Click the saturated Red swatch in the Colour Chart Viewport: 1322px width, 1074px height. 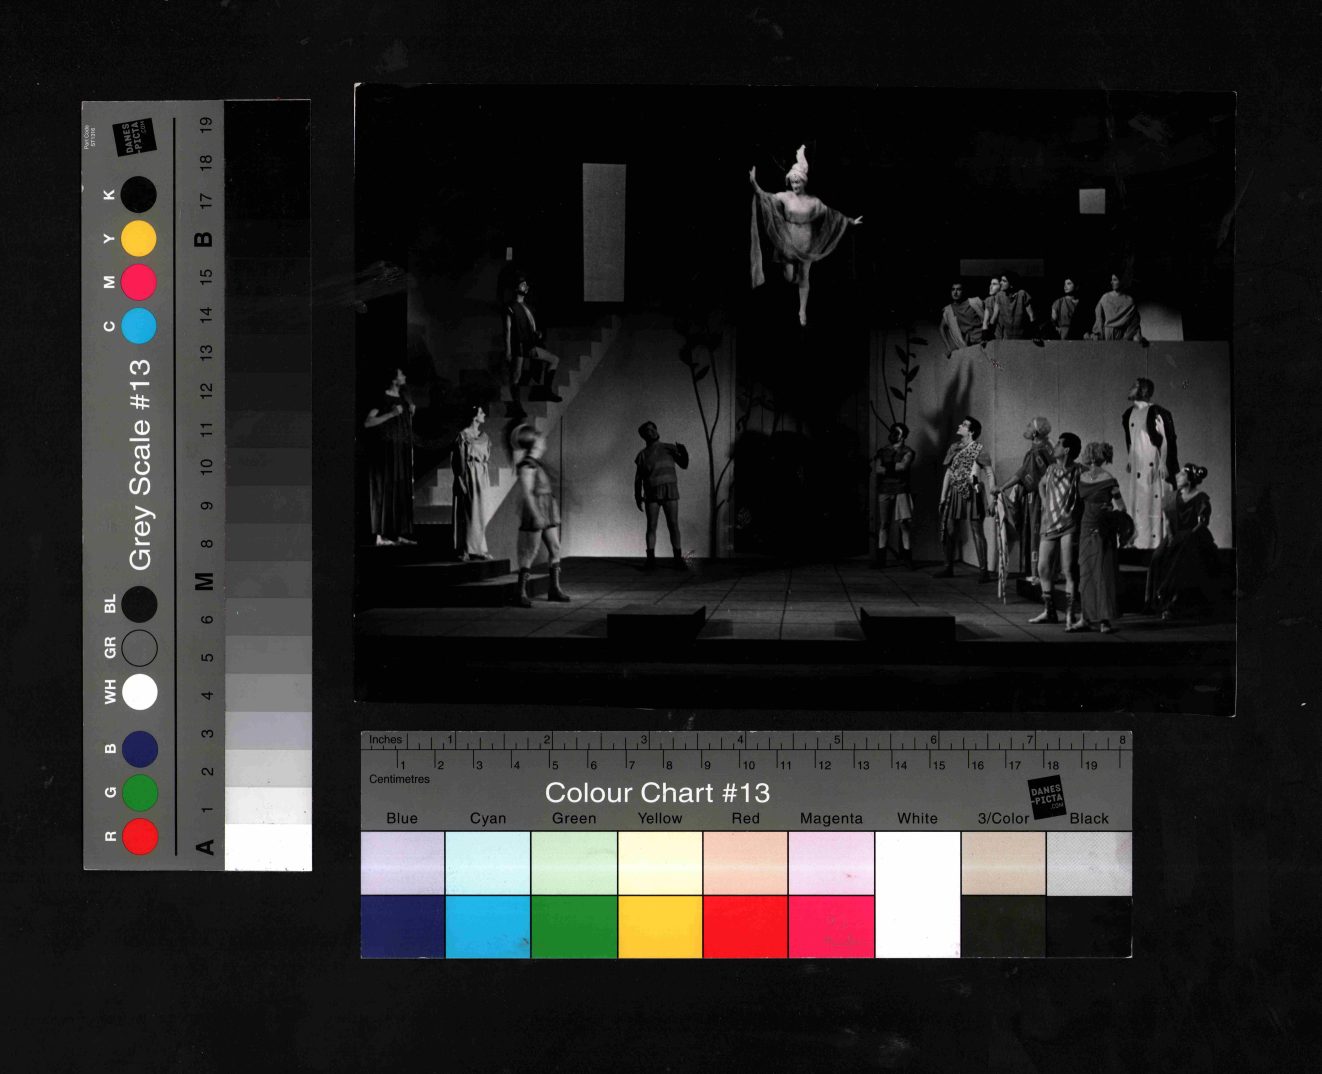[x=745, y=927]
